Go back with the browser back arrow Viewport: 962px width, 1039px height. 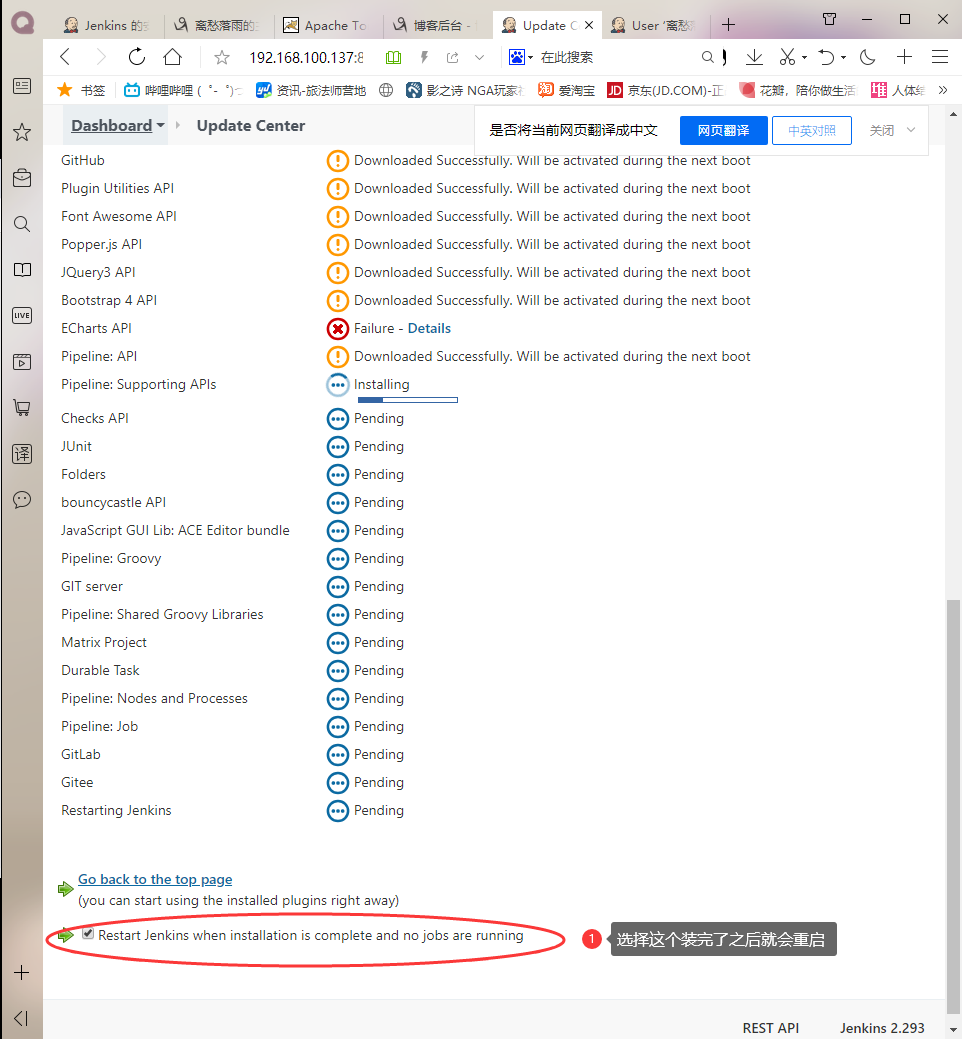pos(65,57)
